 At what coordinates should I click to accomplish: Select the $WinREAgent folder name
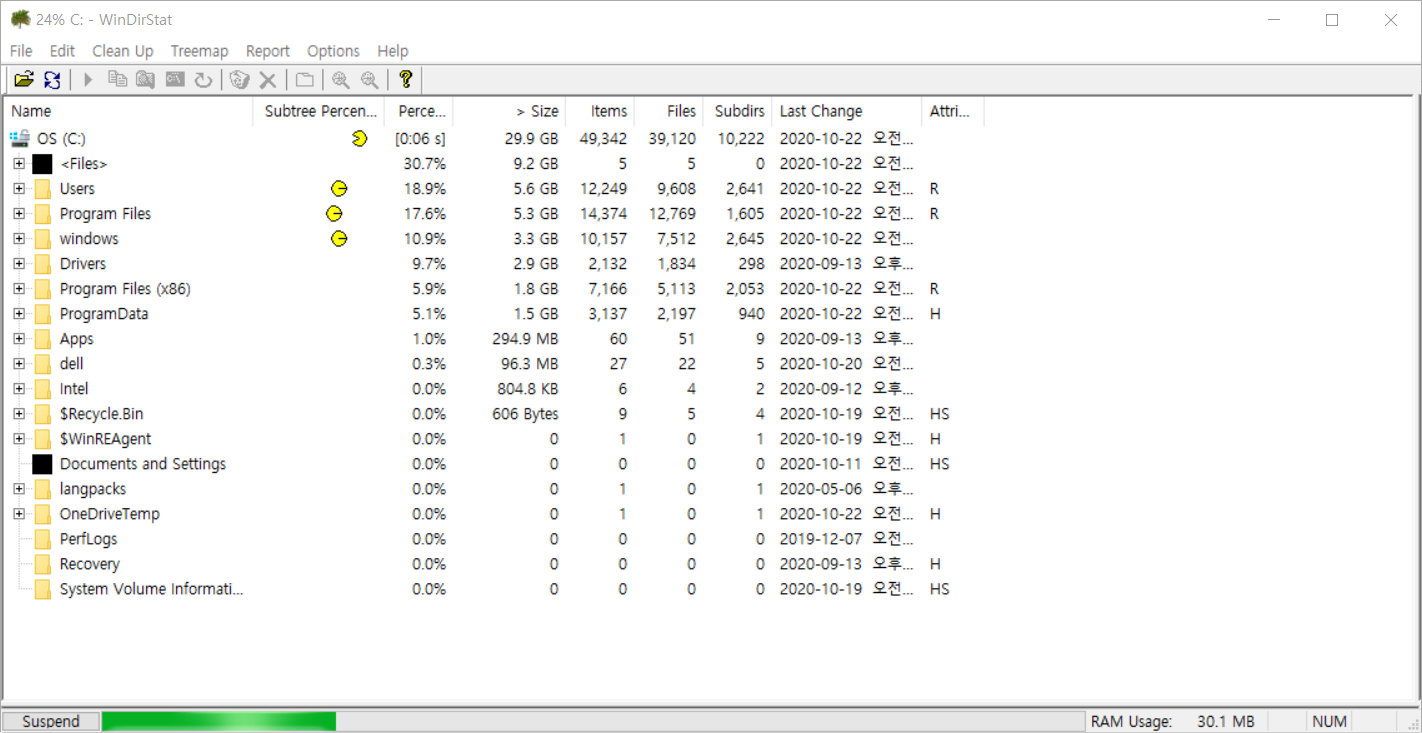click(106, 439)
